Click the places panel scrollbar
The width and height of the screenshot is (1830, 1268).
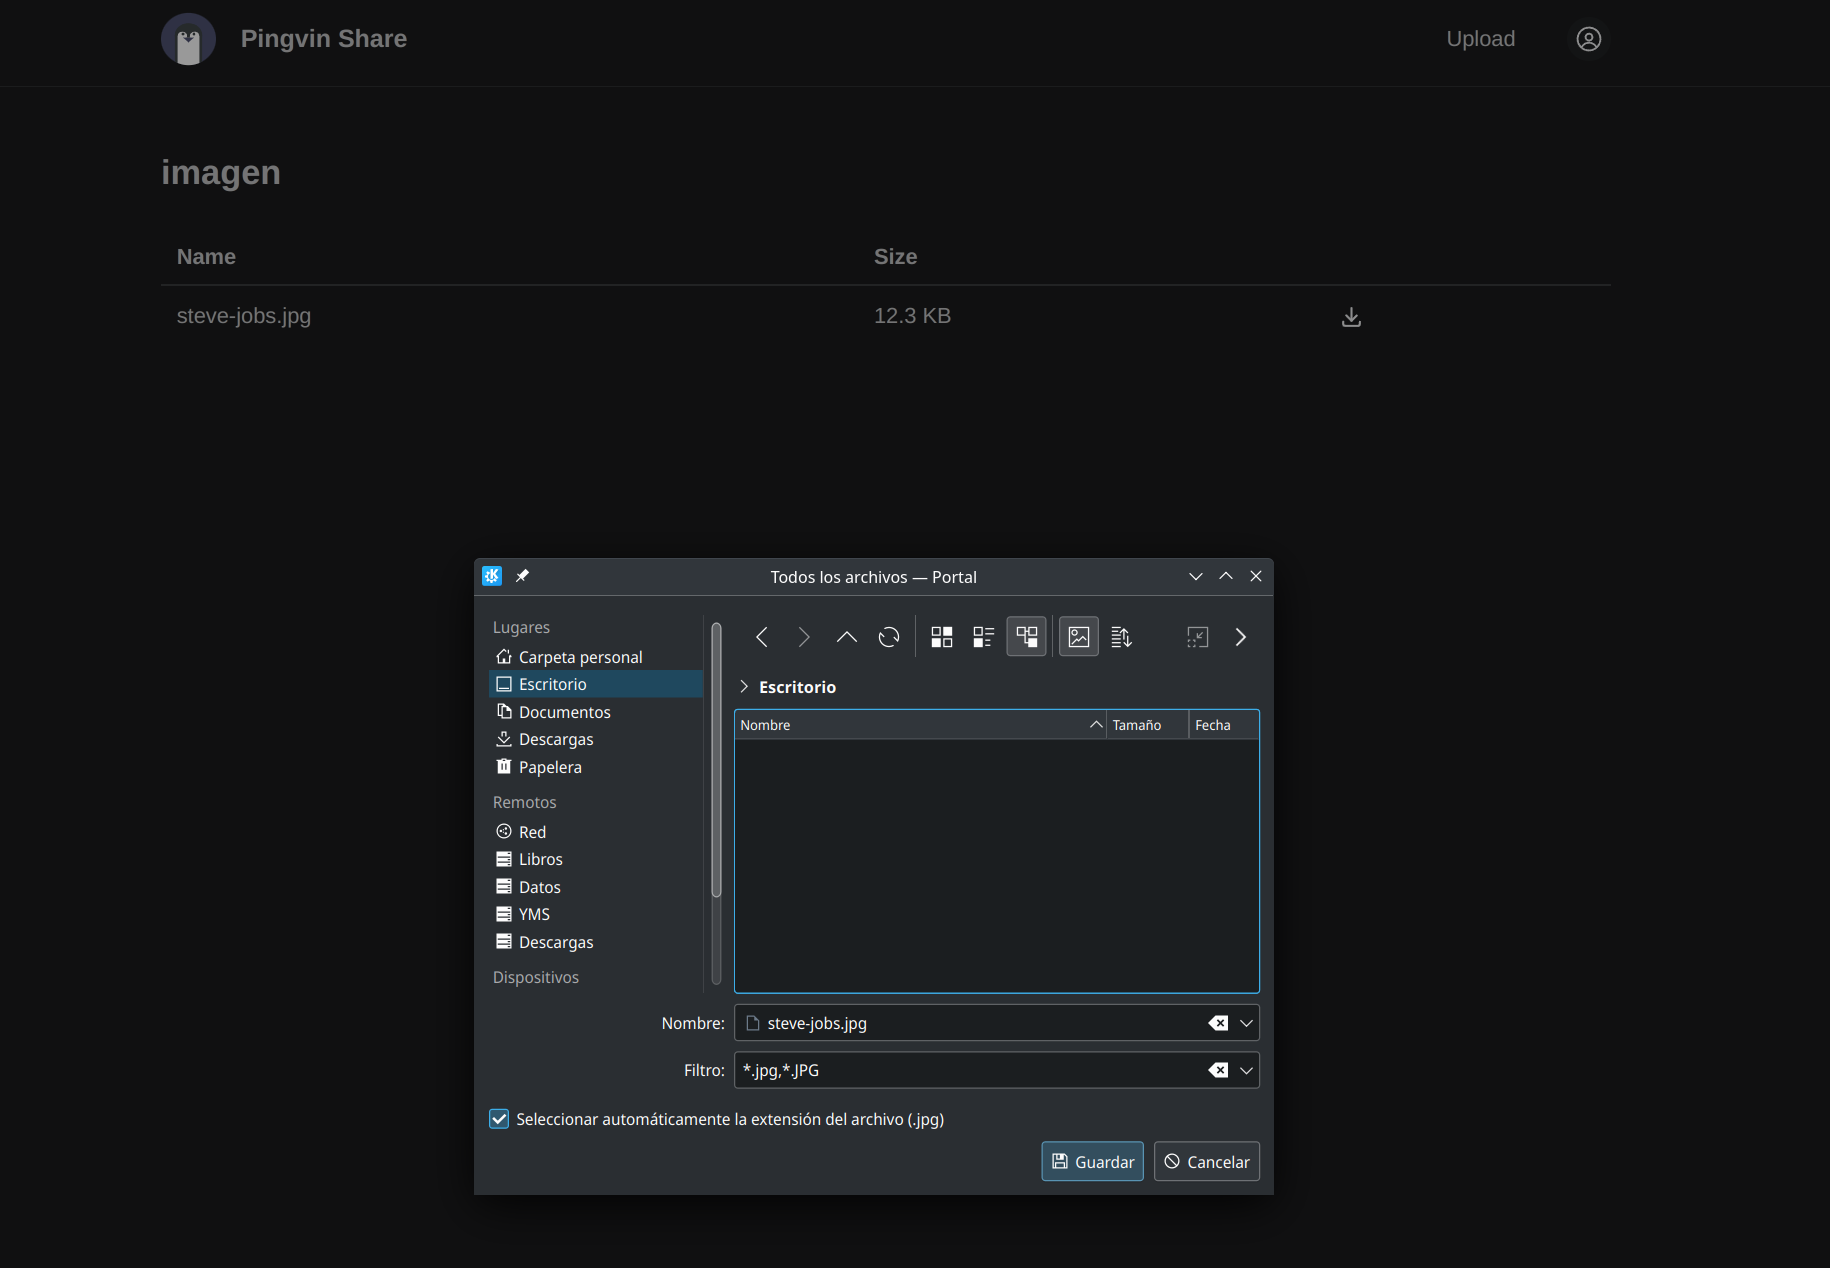pyautogui.click(x=716, y=760)
